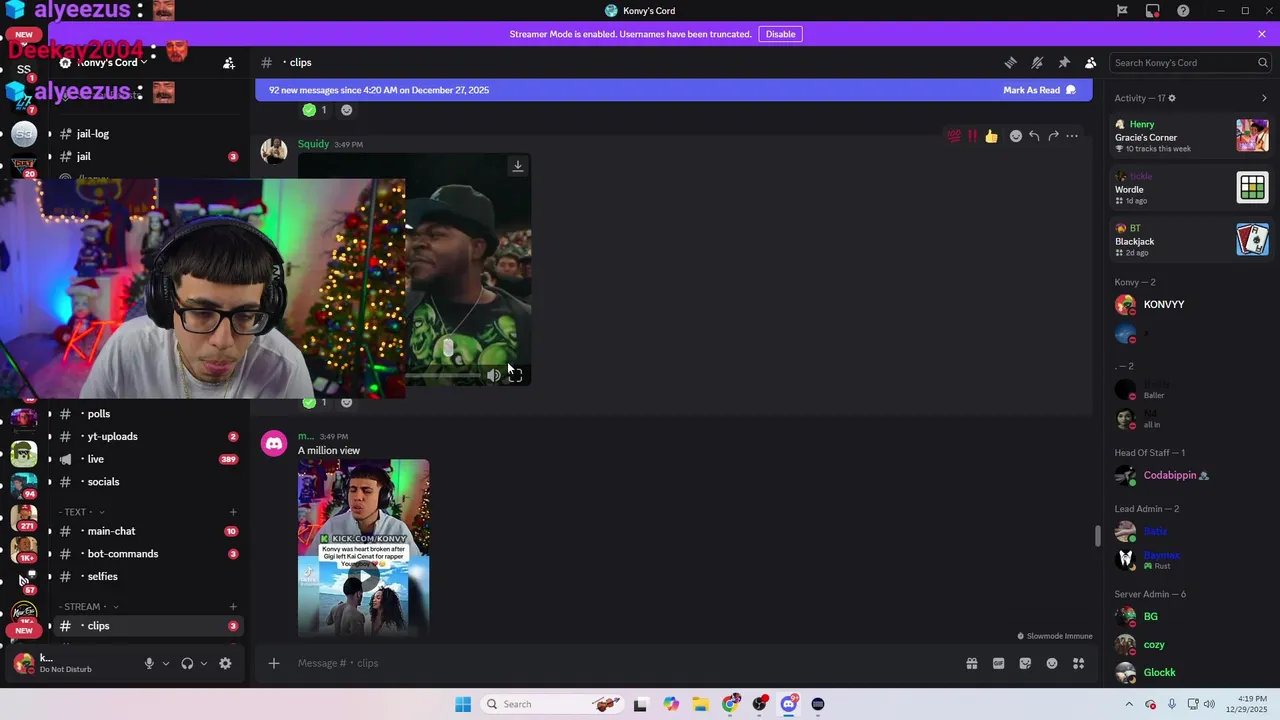
Task: Open the apps launcher icon
Action: click(1079, 663)
